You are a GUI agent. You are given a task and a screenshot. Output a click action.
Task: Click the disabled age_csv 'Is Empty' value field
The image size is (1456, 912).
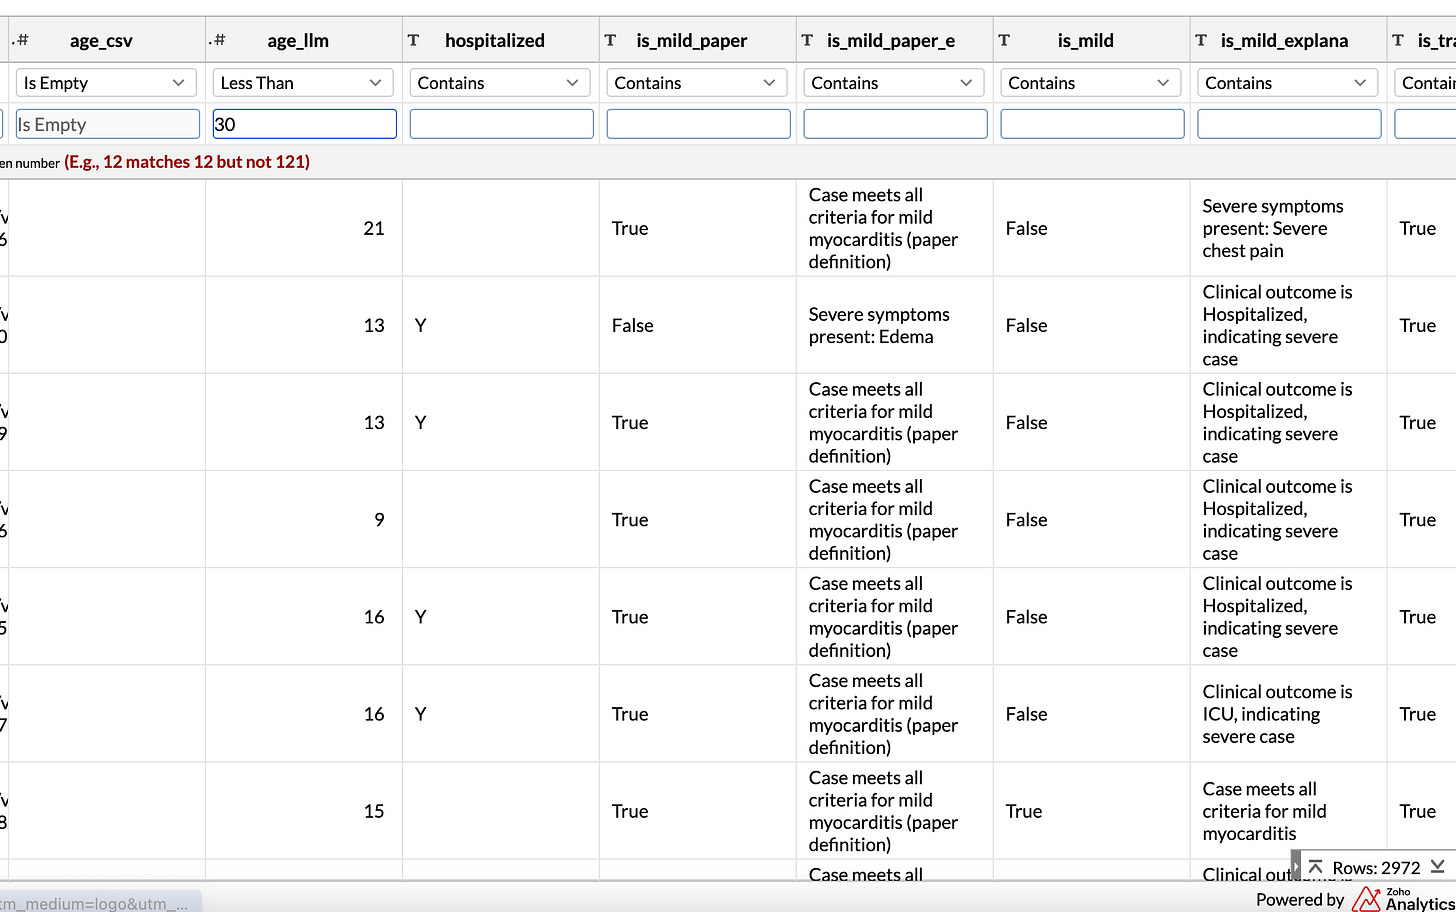[107, 124]
